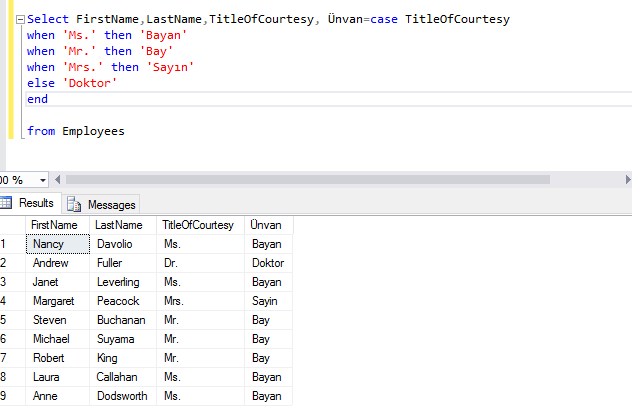
Task: Switch to the Messages tab
Action: pyautogui.click(x=101, y=204)
